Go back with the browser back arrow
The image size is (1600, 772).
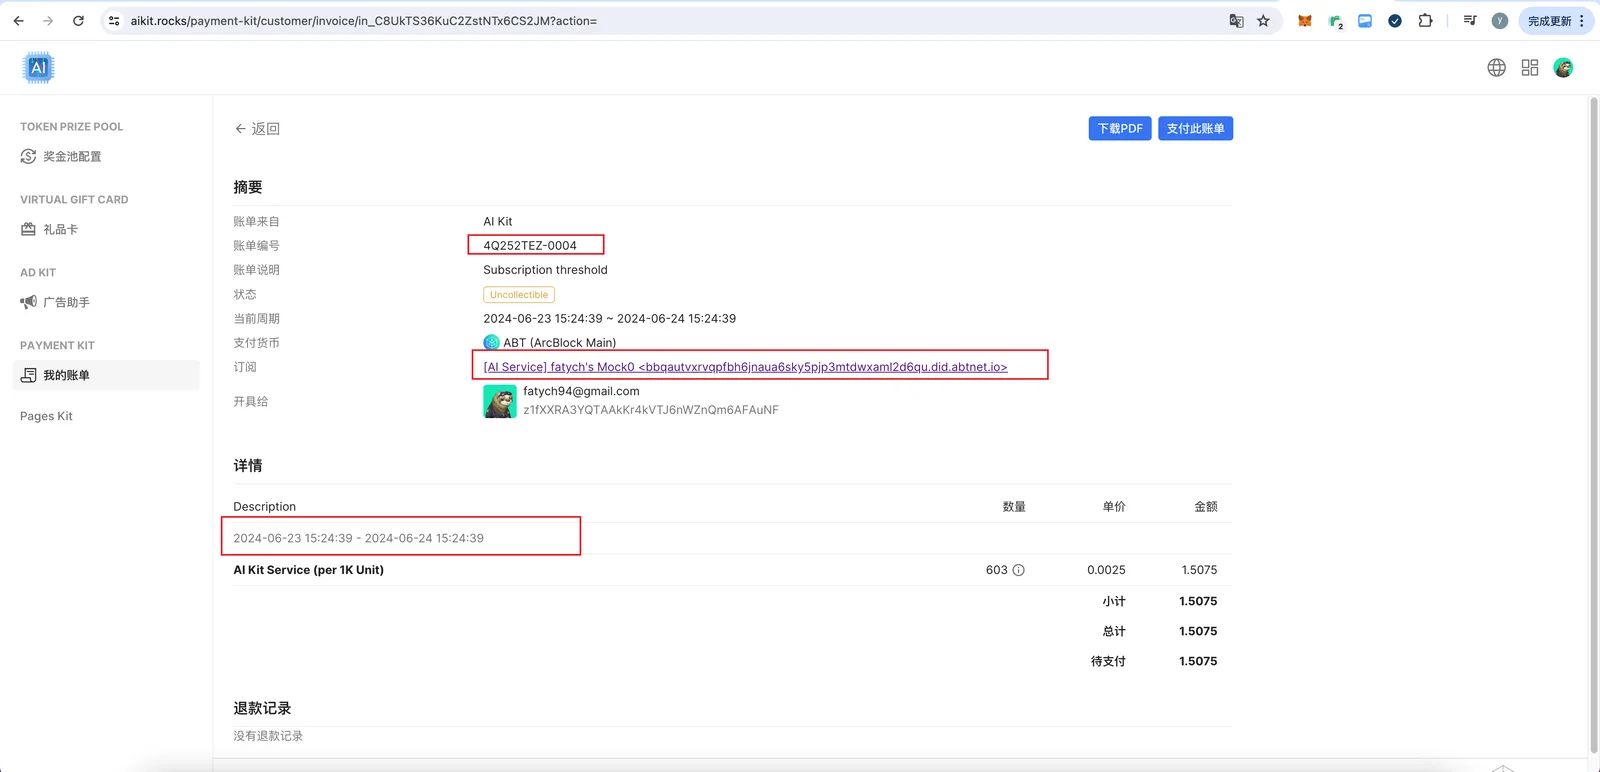tap(18, 20)
